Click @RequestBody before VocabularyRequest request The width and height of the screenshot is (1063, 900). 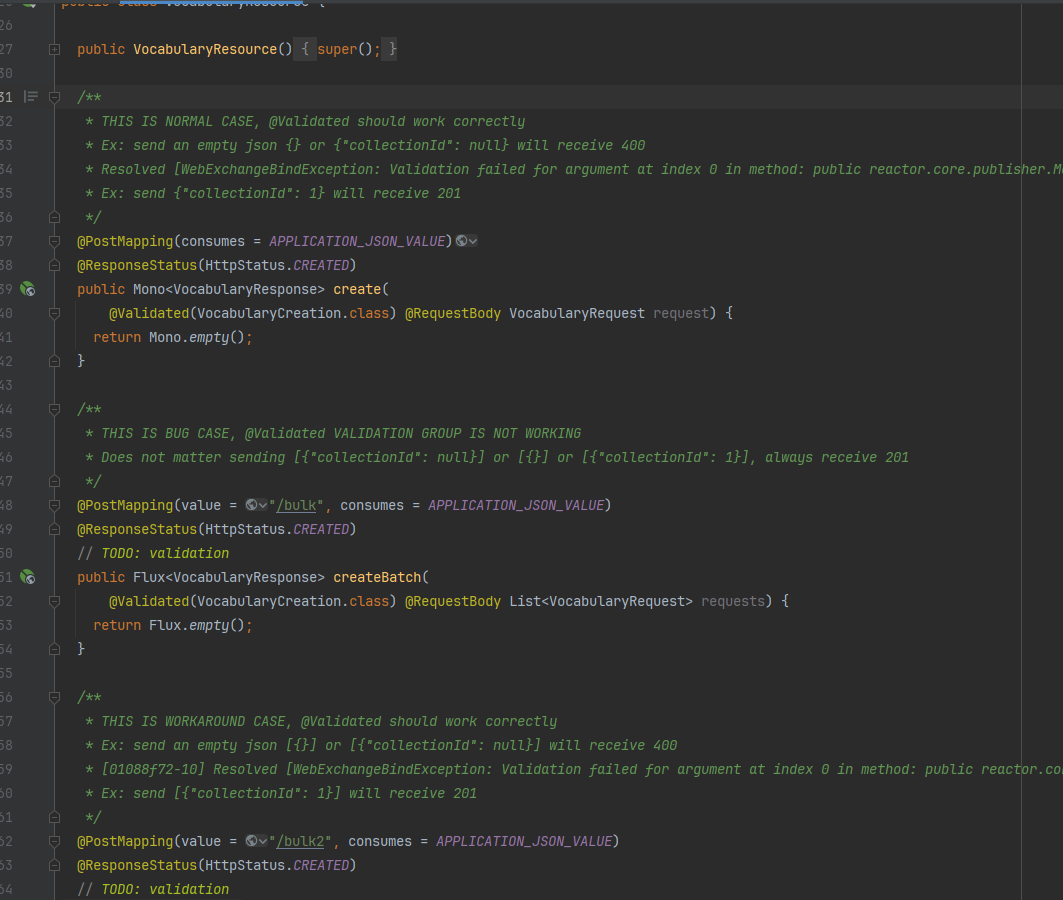click(453, 313)
